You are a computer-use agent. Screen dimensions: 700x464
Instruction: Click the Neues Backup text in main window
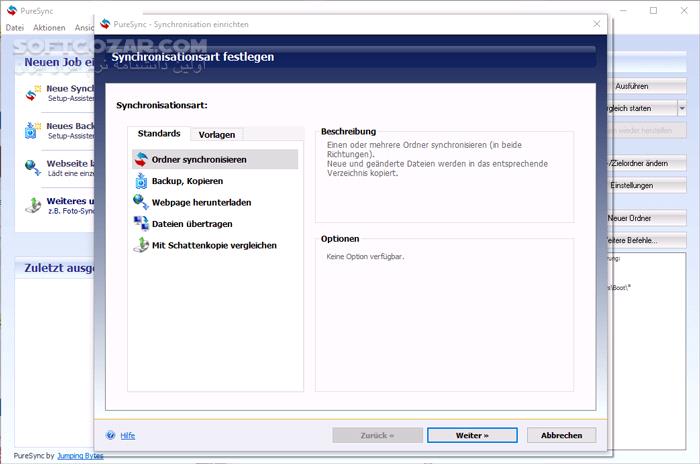tap(70, 126)
